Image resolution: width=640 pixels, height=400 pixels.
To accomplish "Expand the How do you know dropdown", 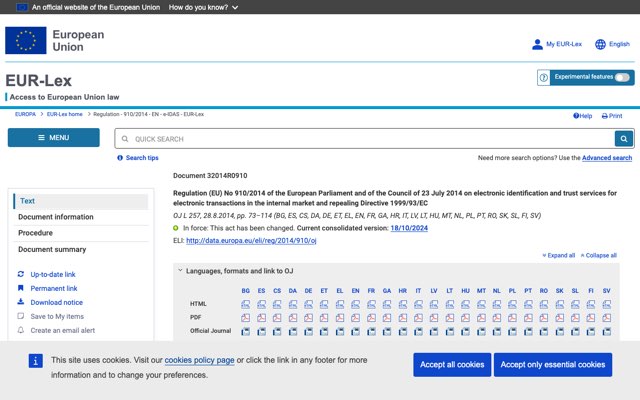I will click(x=203, y=7).
